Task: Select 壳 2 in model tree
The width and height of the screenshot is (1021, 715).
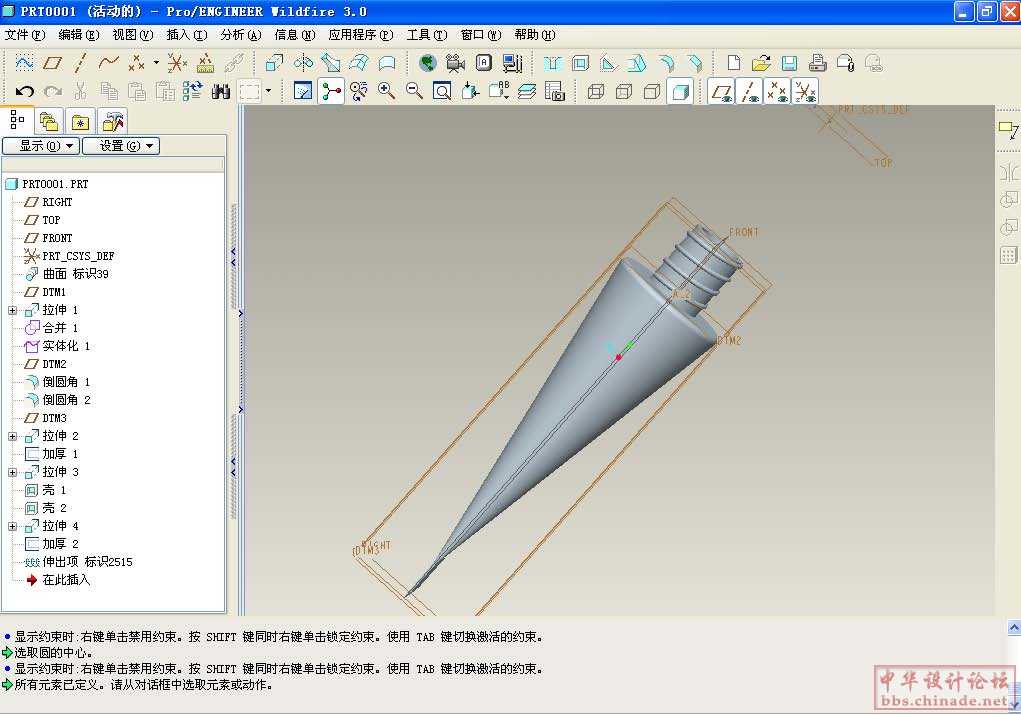Action: coord(46,508)
